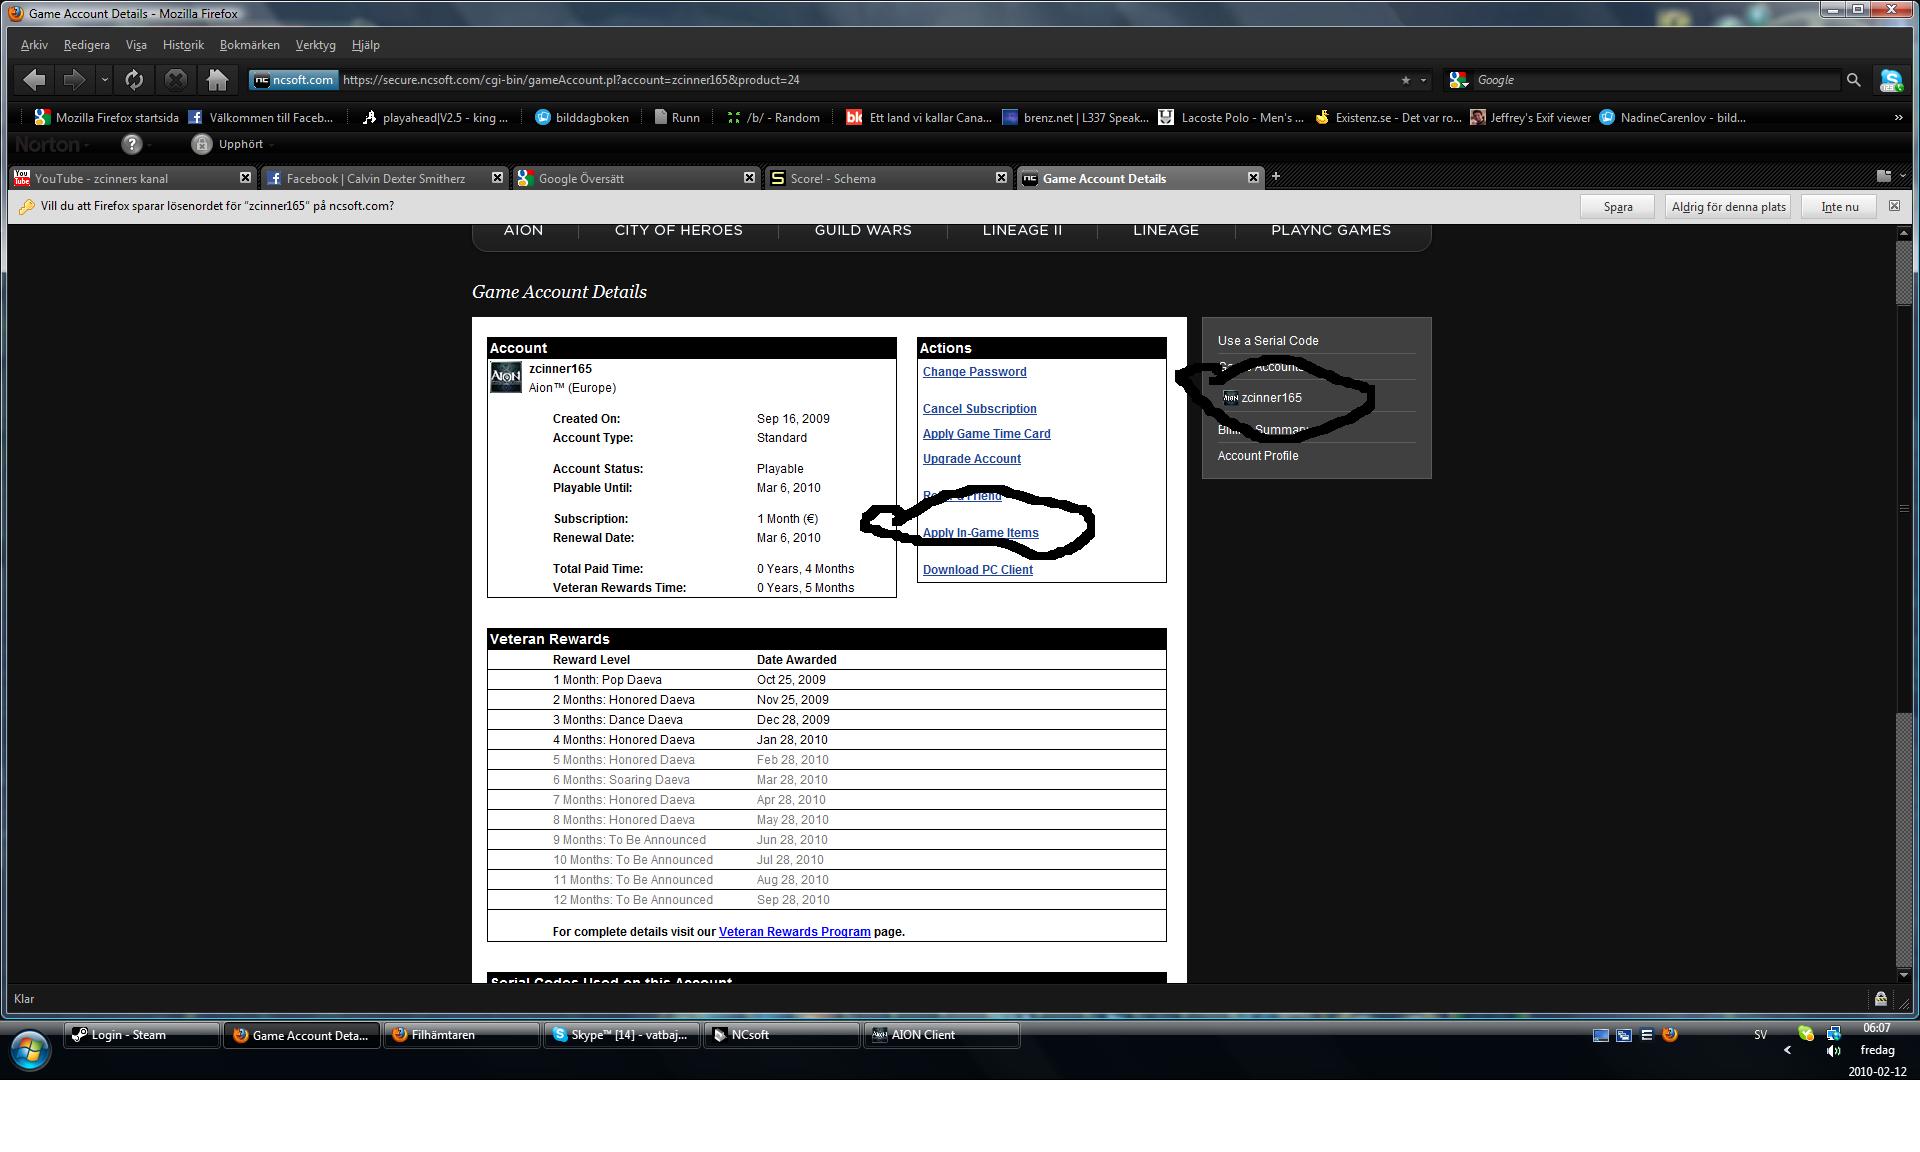Focus the Google search input field
The image size is (1920, 1152).
click(x=1650, y=80)
